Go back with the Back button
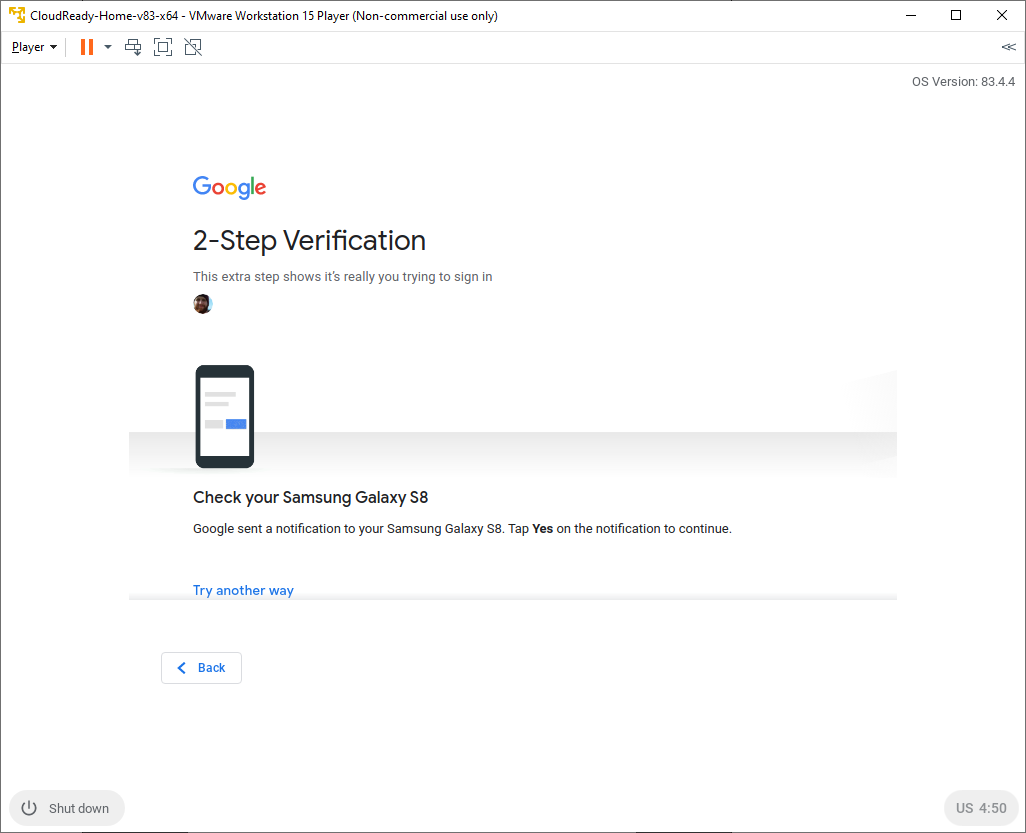The width and height of the screenshot is (1026, 833). coord(201,668)
